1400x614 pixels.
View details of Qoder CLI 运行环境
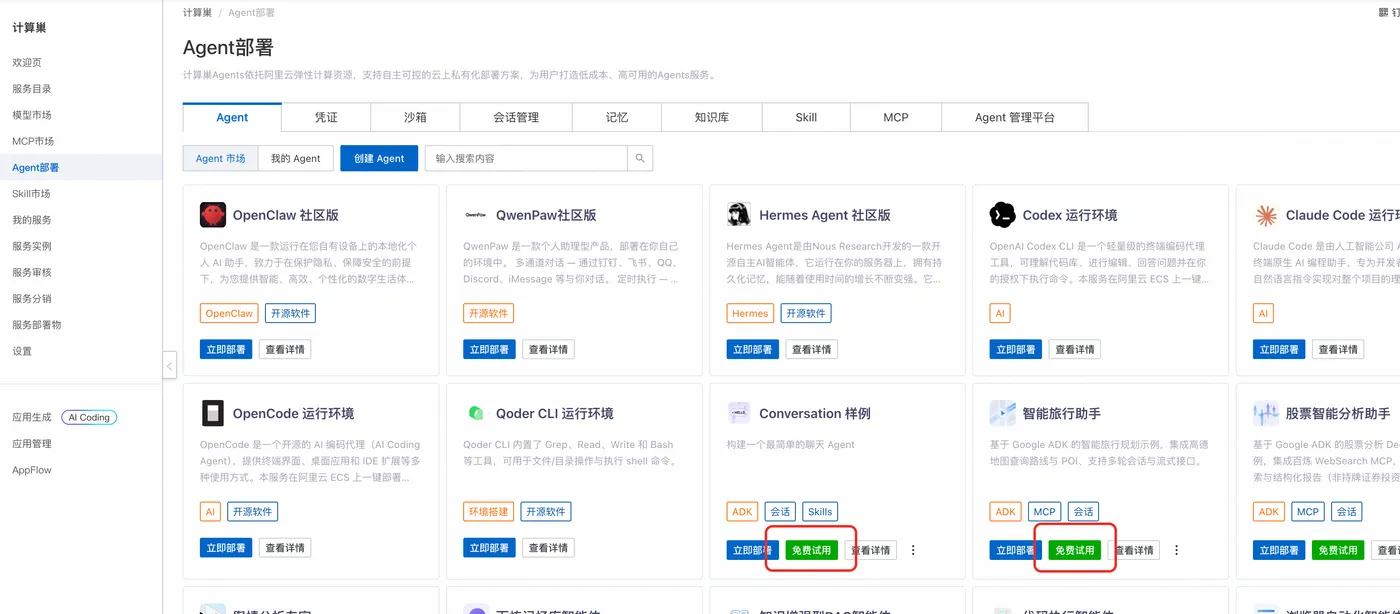click(548, 547)
